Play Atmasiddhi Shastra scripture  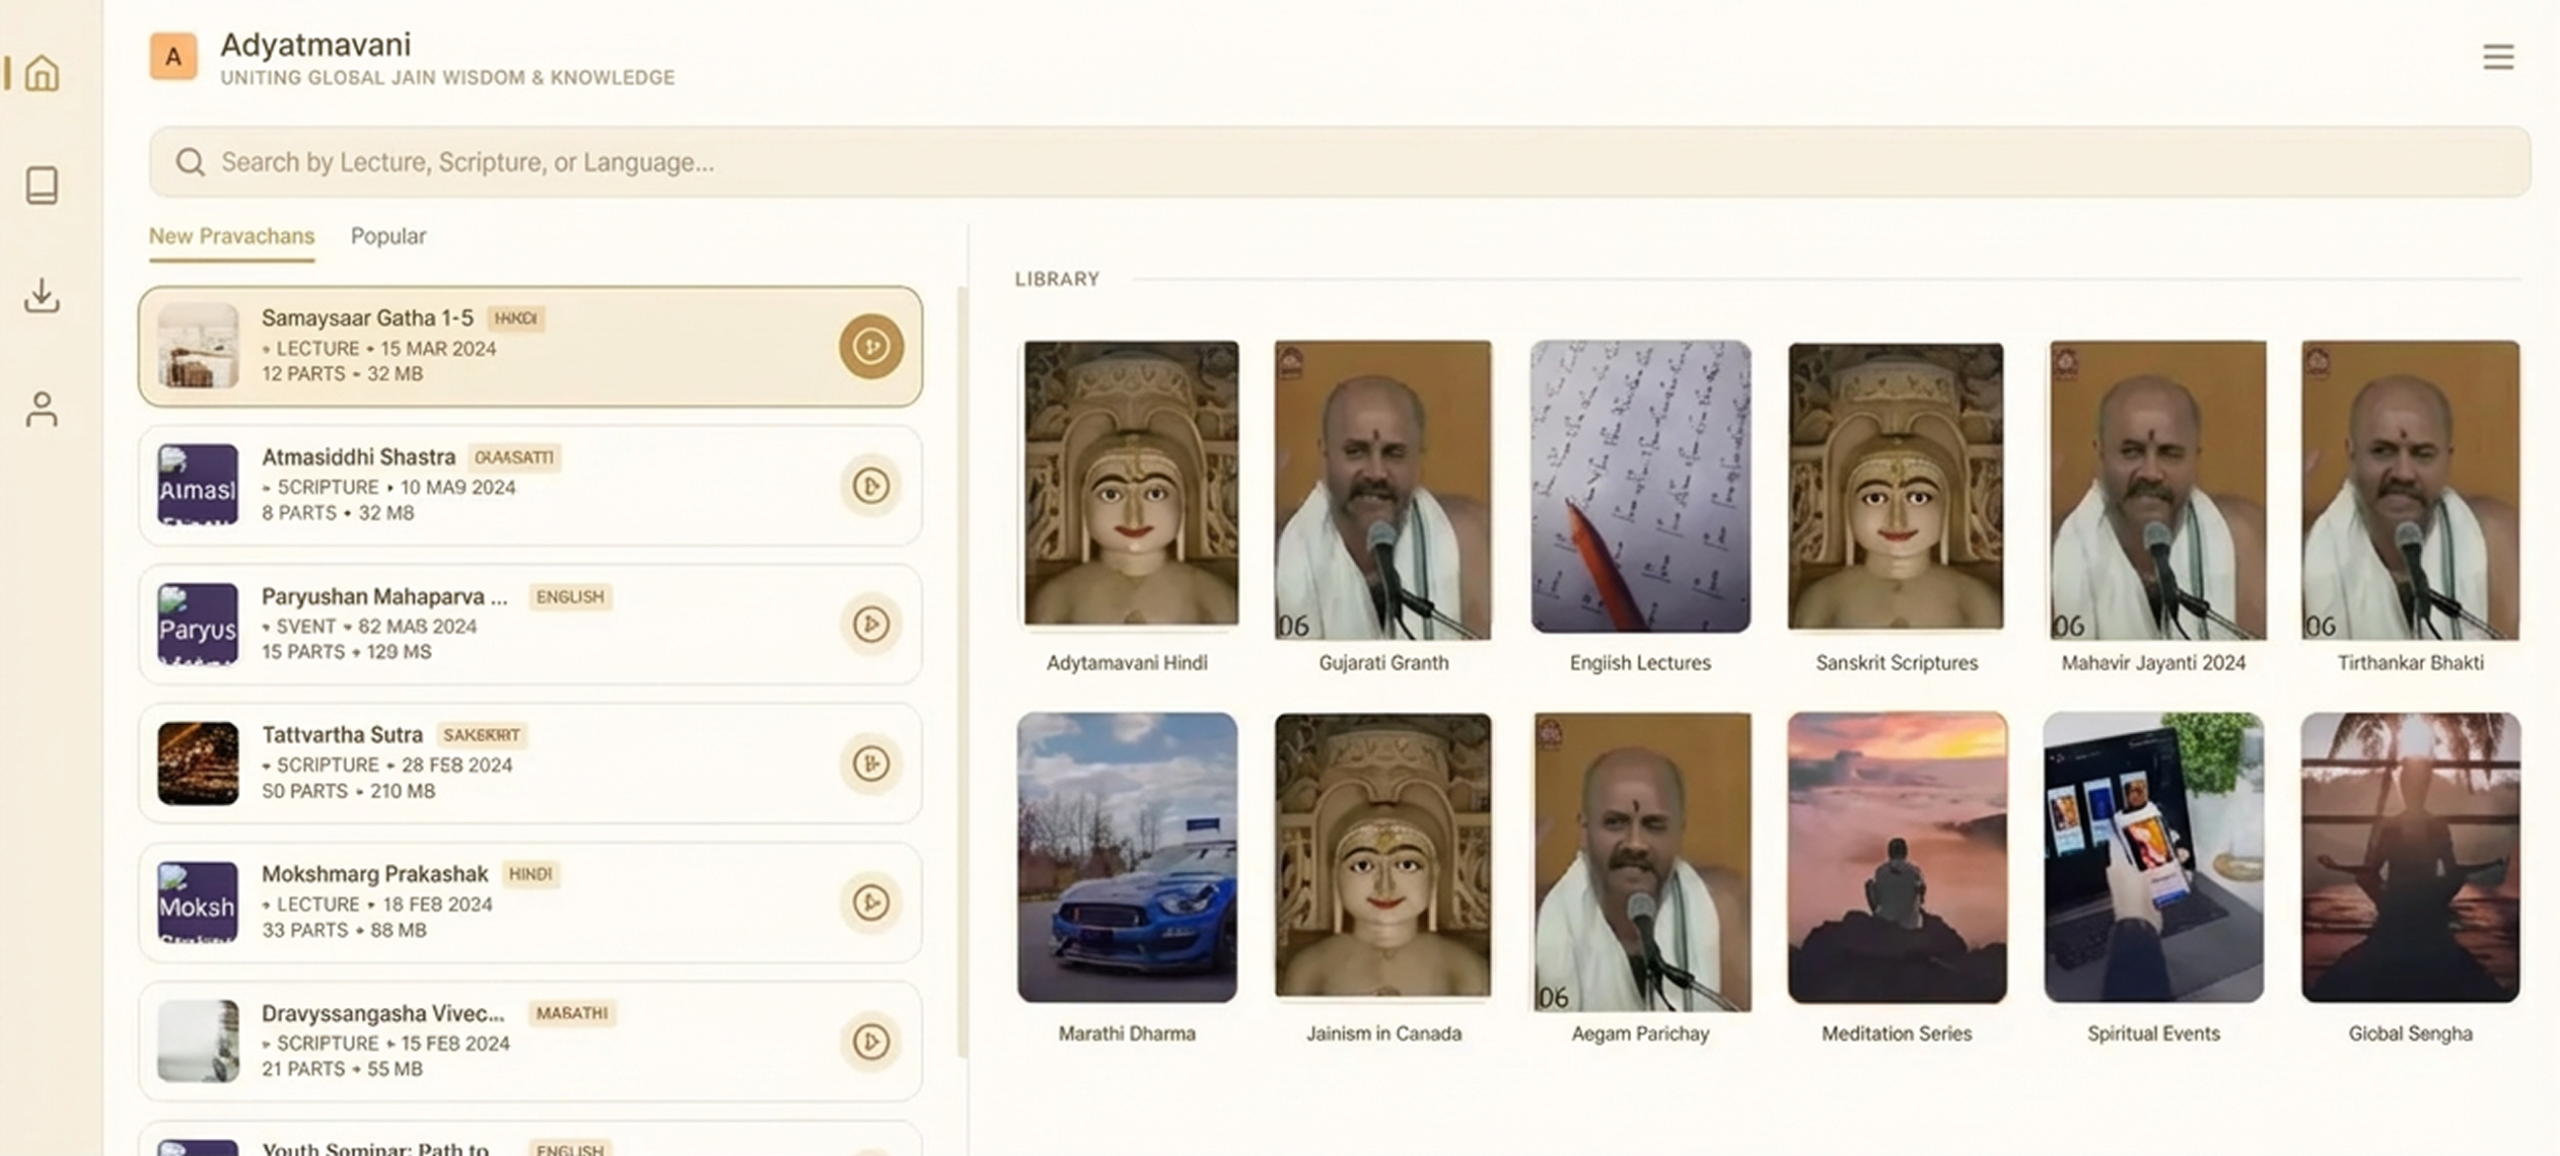(x=870, y=486)
